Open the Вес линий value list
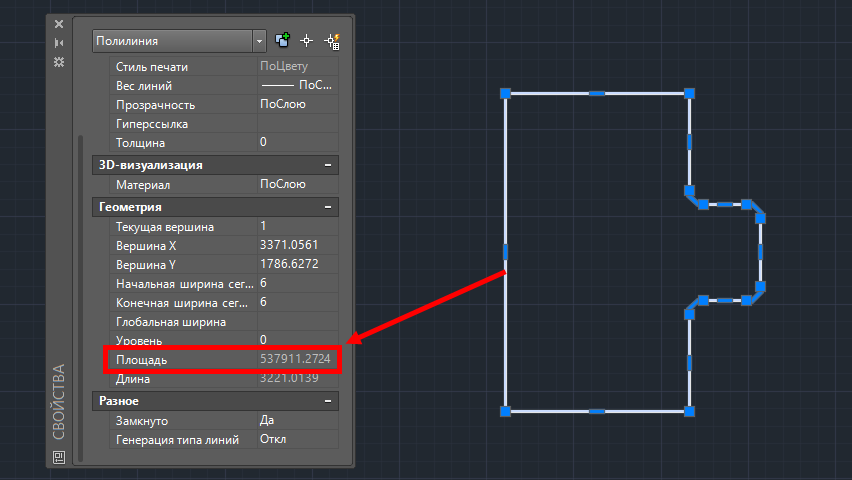This screenshot has height=480, width=852. tap(297, 86)
